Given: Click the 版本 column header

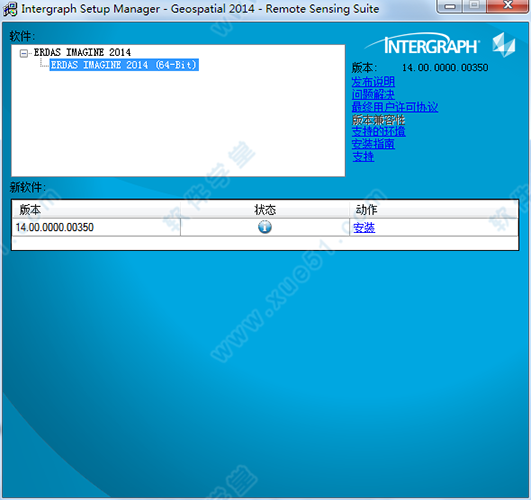Looking at the screenshot, I should (x=96, y=210).
